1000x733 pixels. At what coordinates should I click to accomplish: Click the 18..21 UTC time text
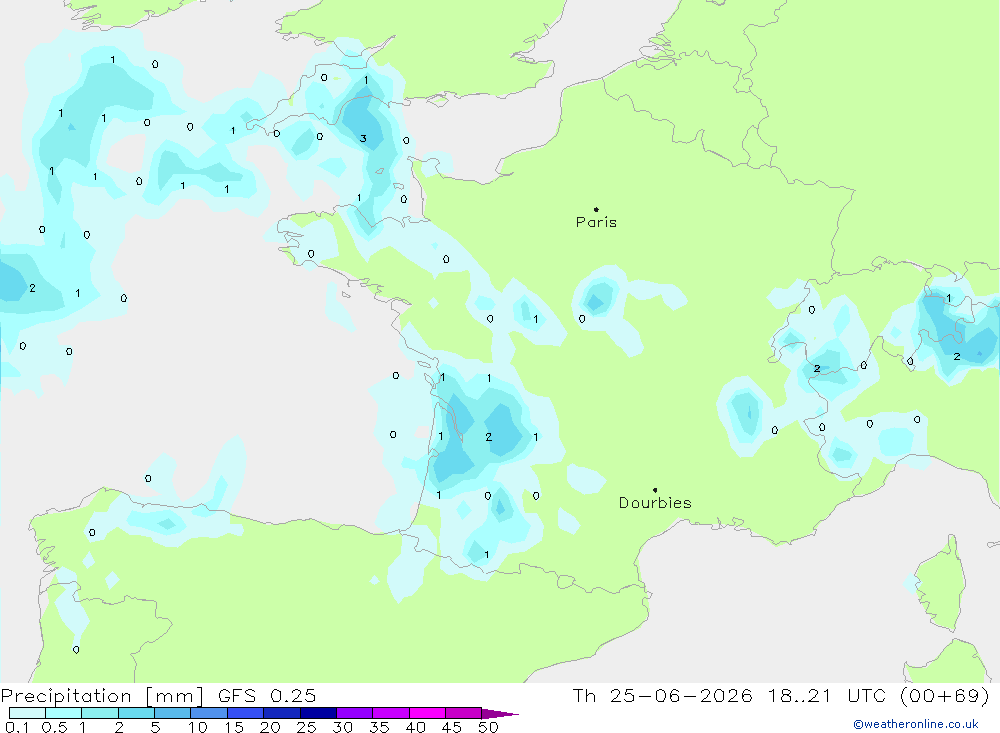point(828,696)
